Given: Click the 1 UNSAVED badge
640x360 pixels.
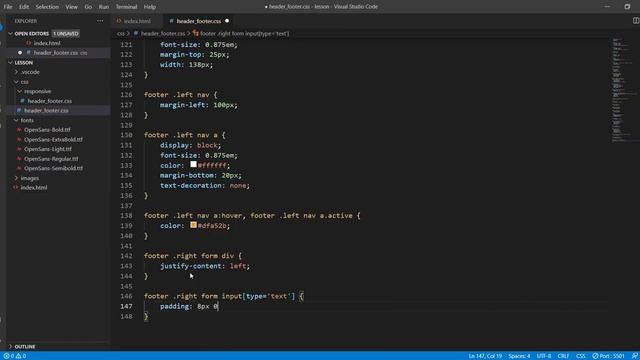Looking at the screenshot, I should tap(66, 33).
